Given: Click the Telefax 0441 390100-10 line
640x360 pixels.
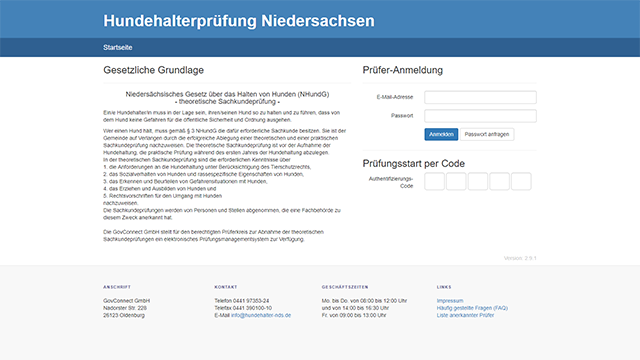Looking at the screenshot, I should [x=243, y=308].
